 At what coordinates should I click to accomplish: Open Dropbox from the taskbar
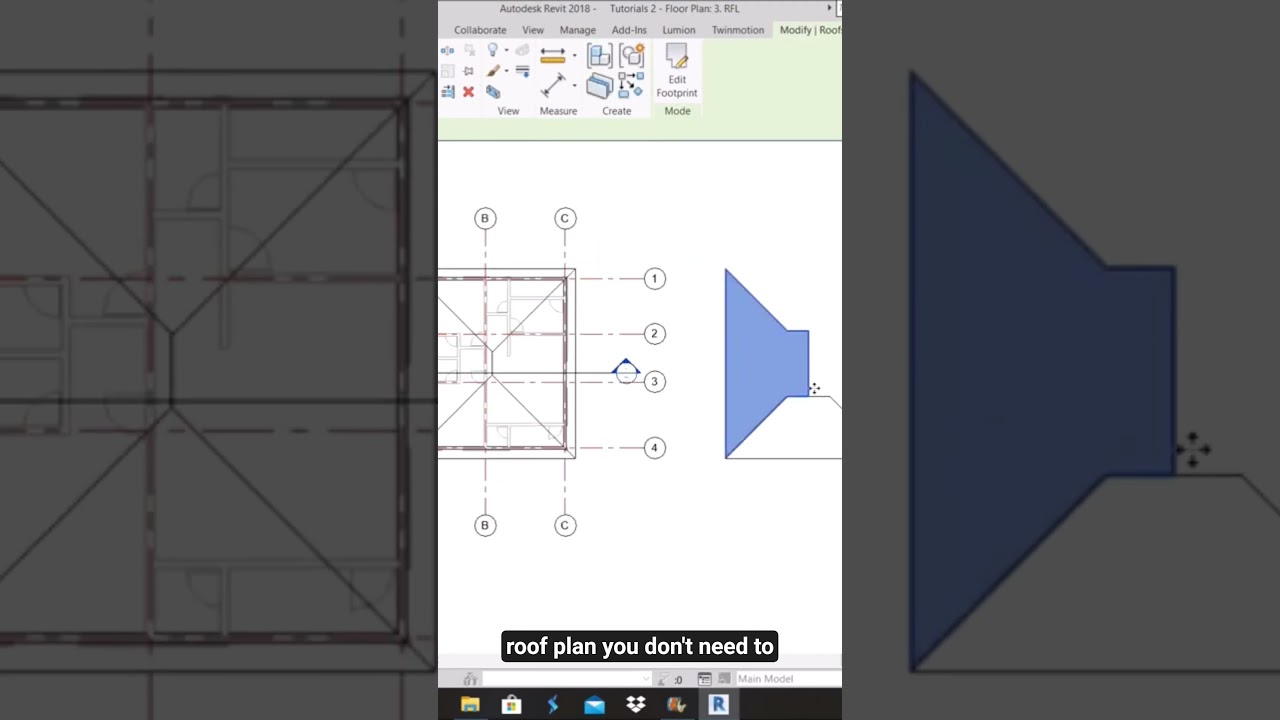(x=636, y=704)
